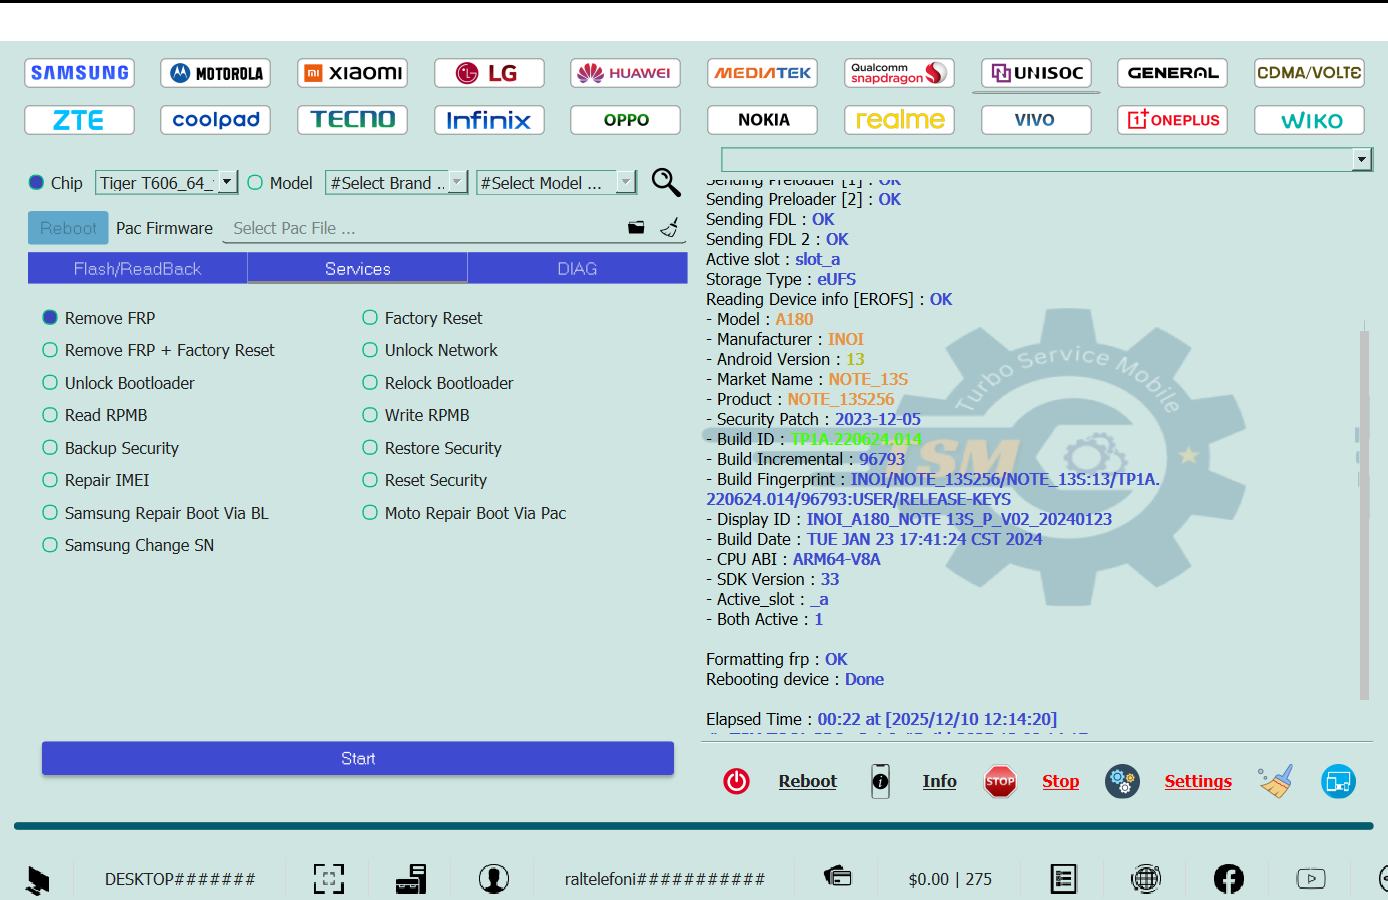Click the Reboot button beside Pac Firmware
The width and height of the screenshot is (1388, 900).
(68, 228)
